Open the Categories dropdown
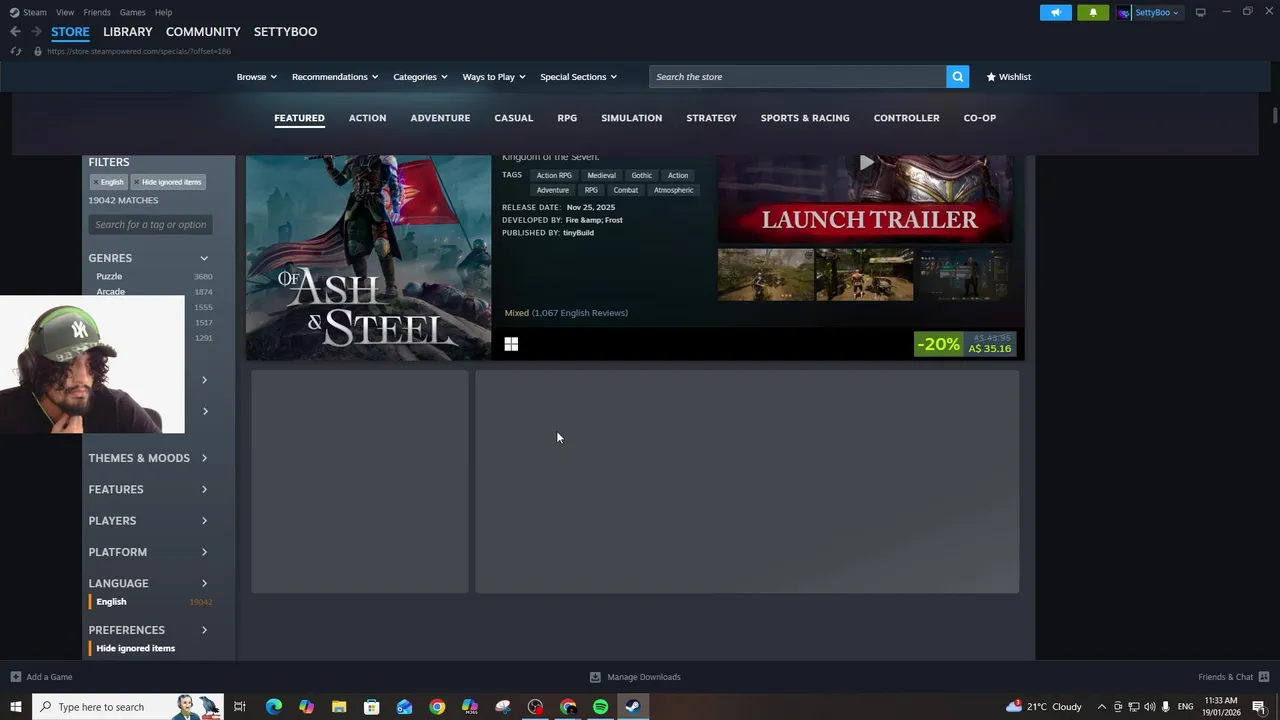1280x720 pixels. click(420, 77)
